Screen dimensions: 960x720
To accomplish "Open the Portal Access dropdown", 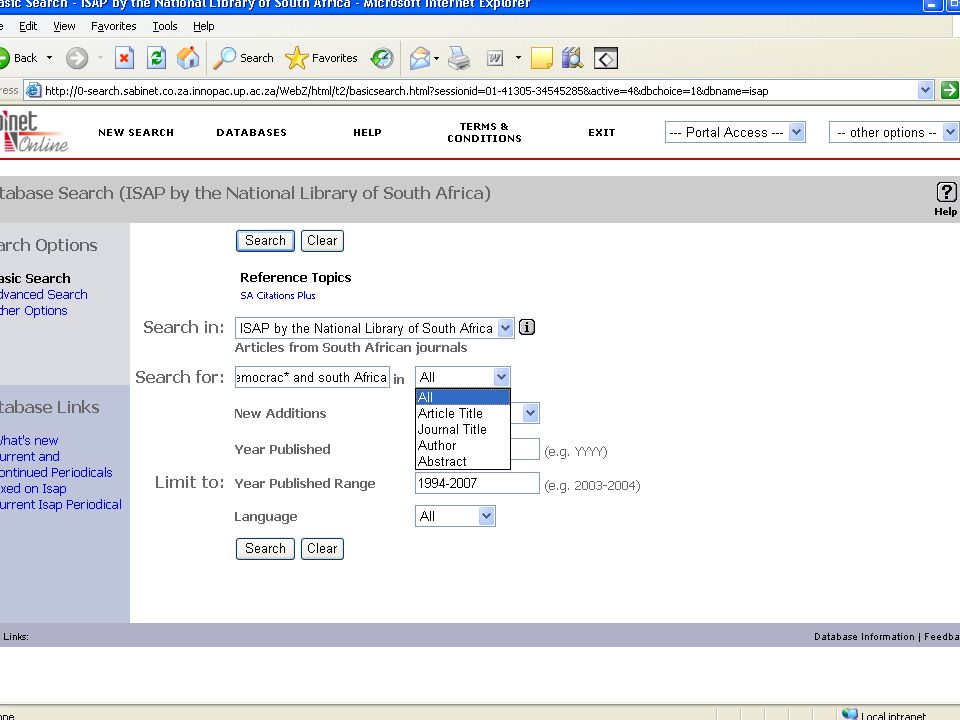I will [735, 132].
